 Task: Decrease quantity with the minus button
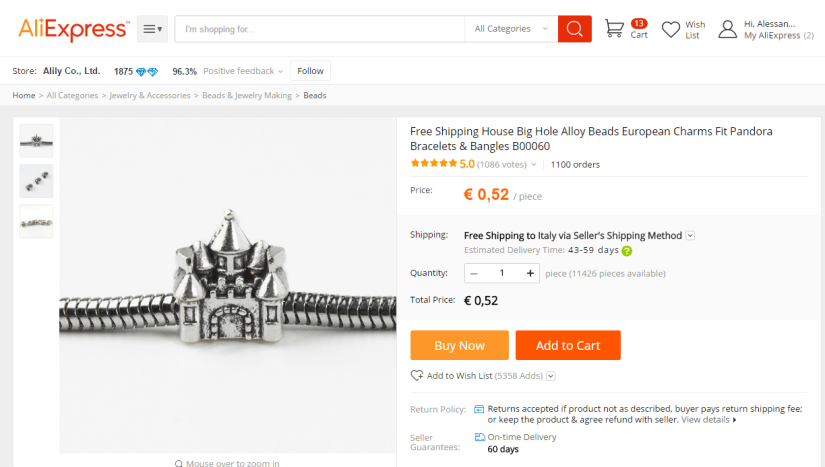(x=474, y=273)
